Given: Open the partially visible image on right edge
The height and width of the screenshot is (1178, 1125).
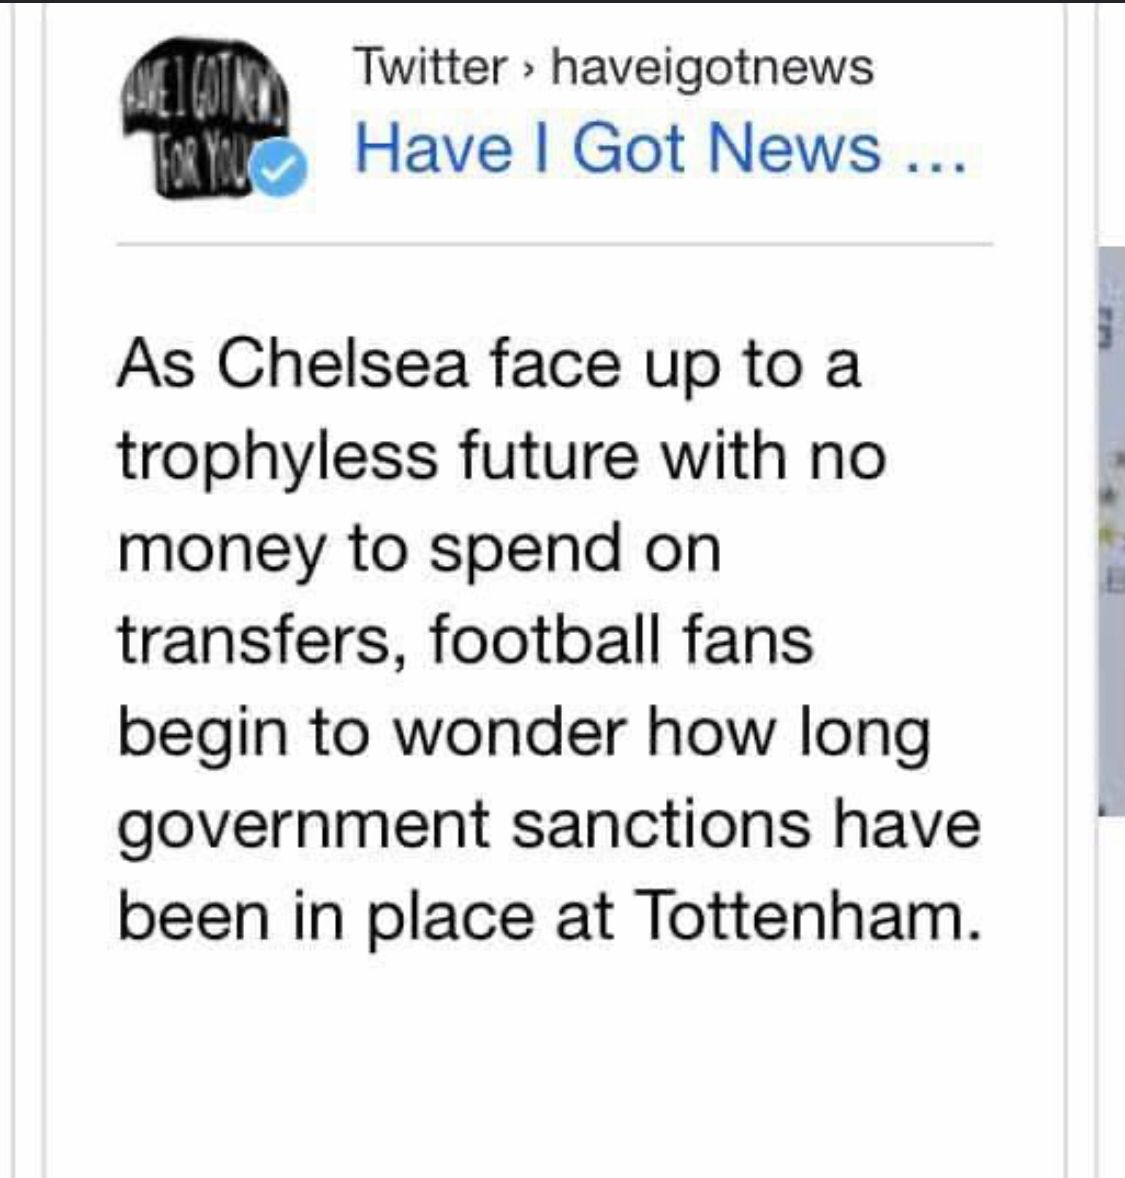Looking at the screenshot, I should 1111,530.
